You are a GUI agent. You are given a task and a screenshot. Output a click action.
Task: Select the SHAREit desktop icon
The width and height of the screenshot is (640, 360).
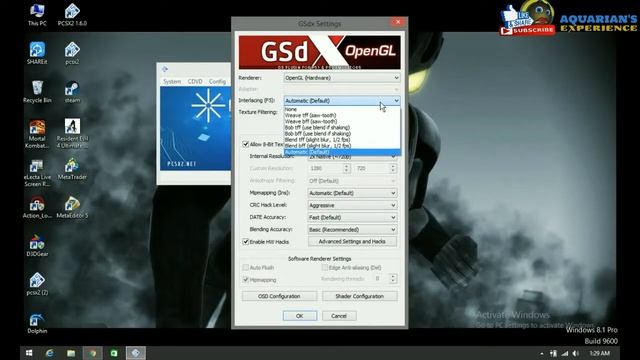[37, 53]
